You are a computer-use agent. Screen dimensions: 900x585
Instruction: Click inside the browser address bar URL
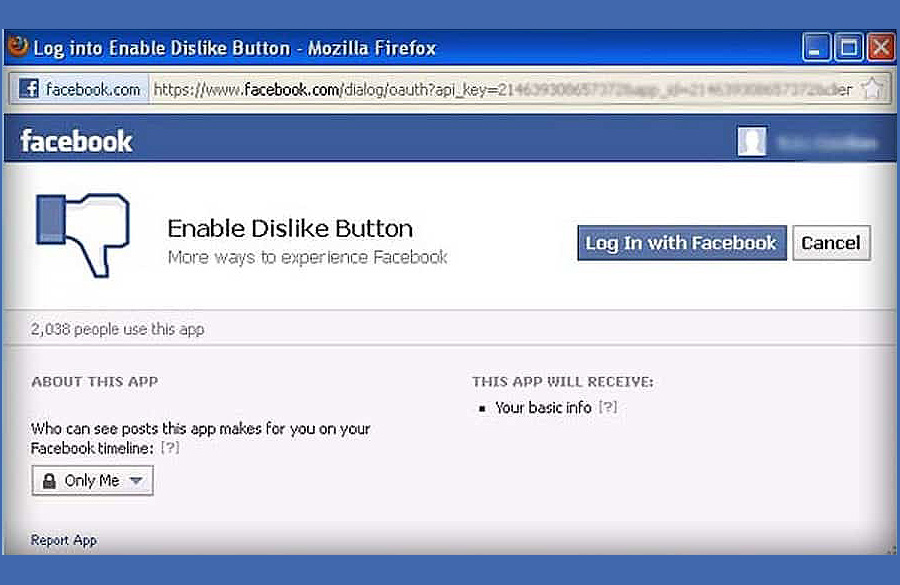[x=400, y=89]
